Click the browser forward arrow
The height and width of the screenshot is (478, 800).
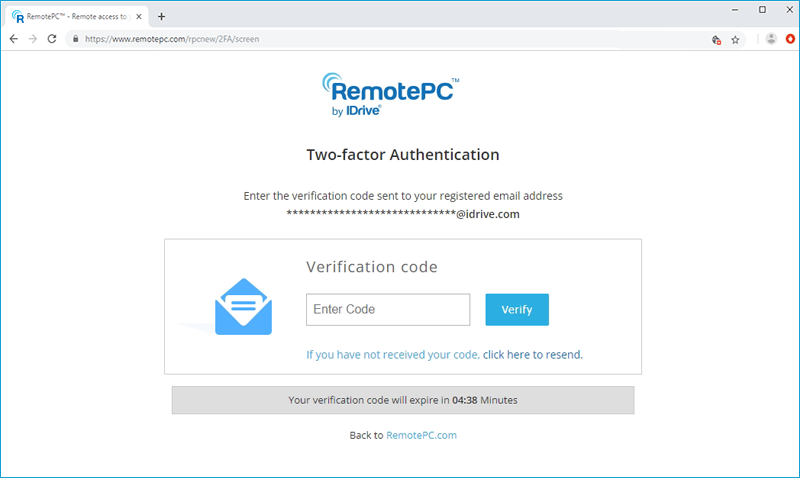[33, 39]
